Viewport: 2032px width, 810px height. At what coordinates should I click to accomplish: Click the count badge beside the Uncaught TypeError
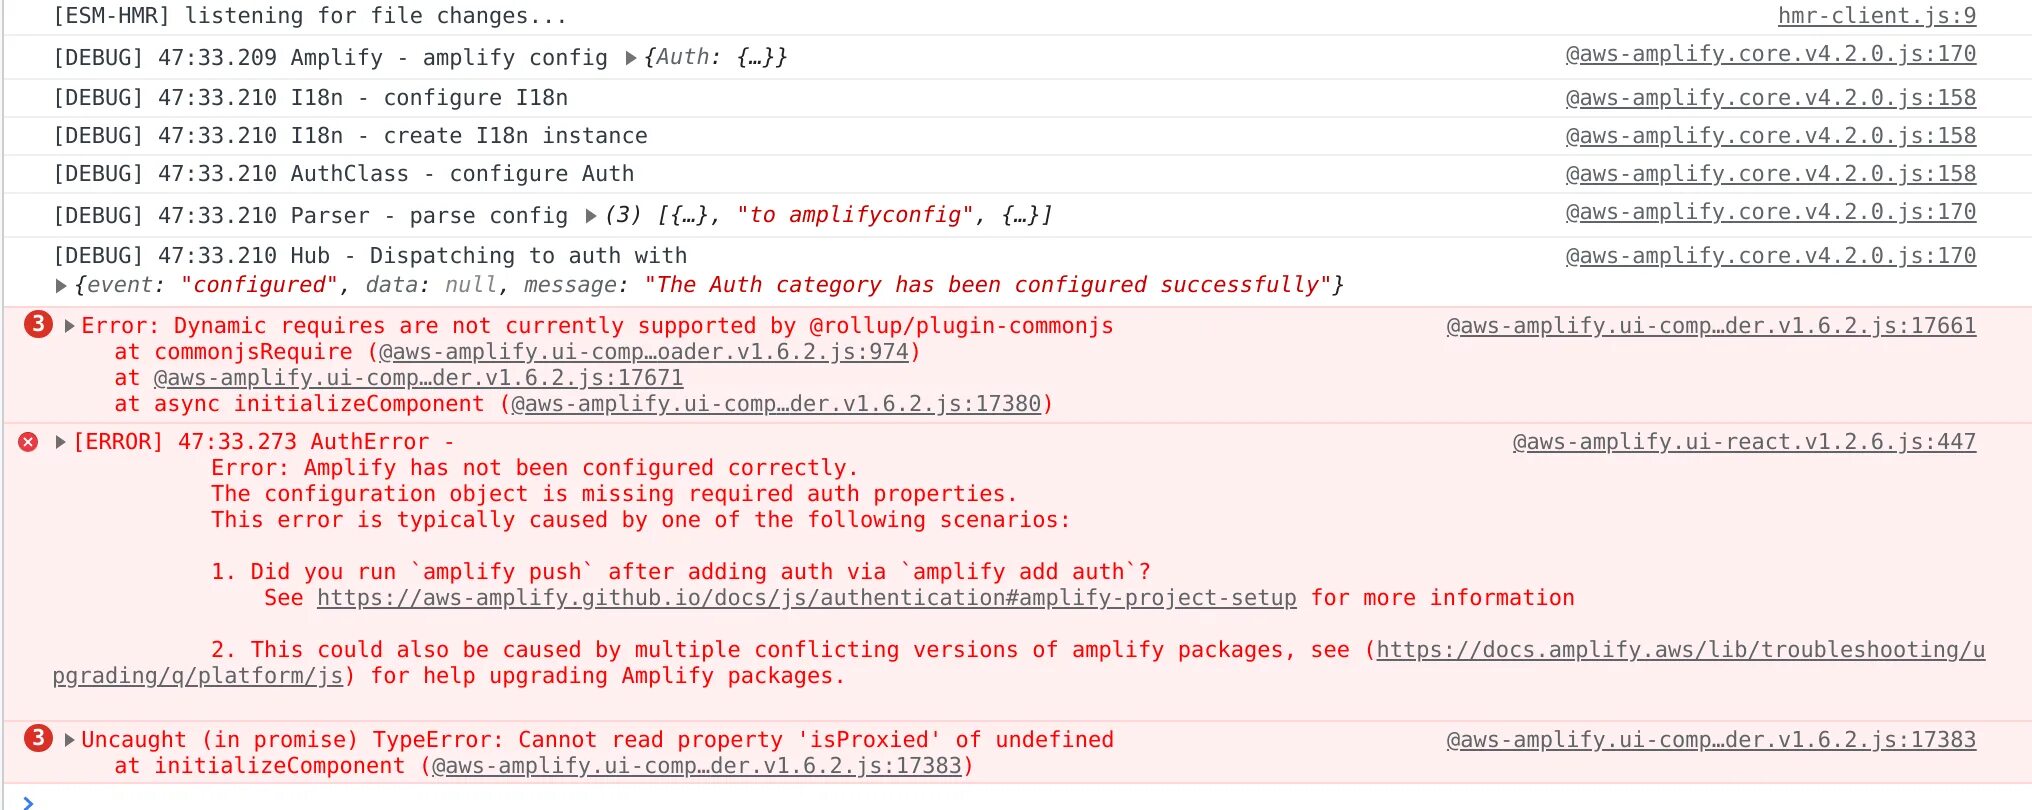(x=38, y=739)
